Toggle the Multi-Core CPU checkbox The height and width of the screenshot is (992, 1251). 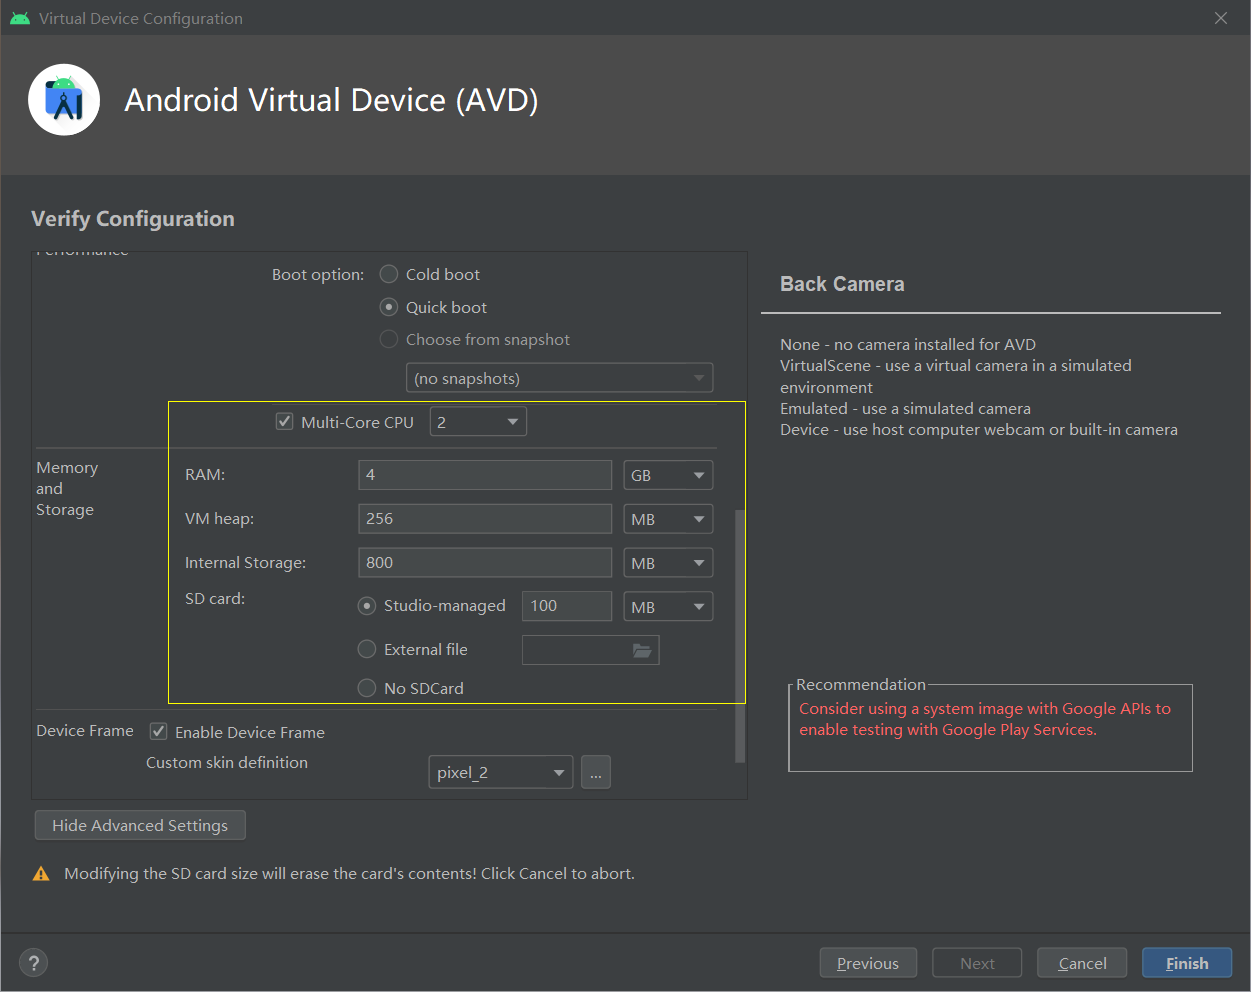pyautogui.click(x=285, y=421)
